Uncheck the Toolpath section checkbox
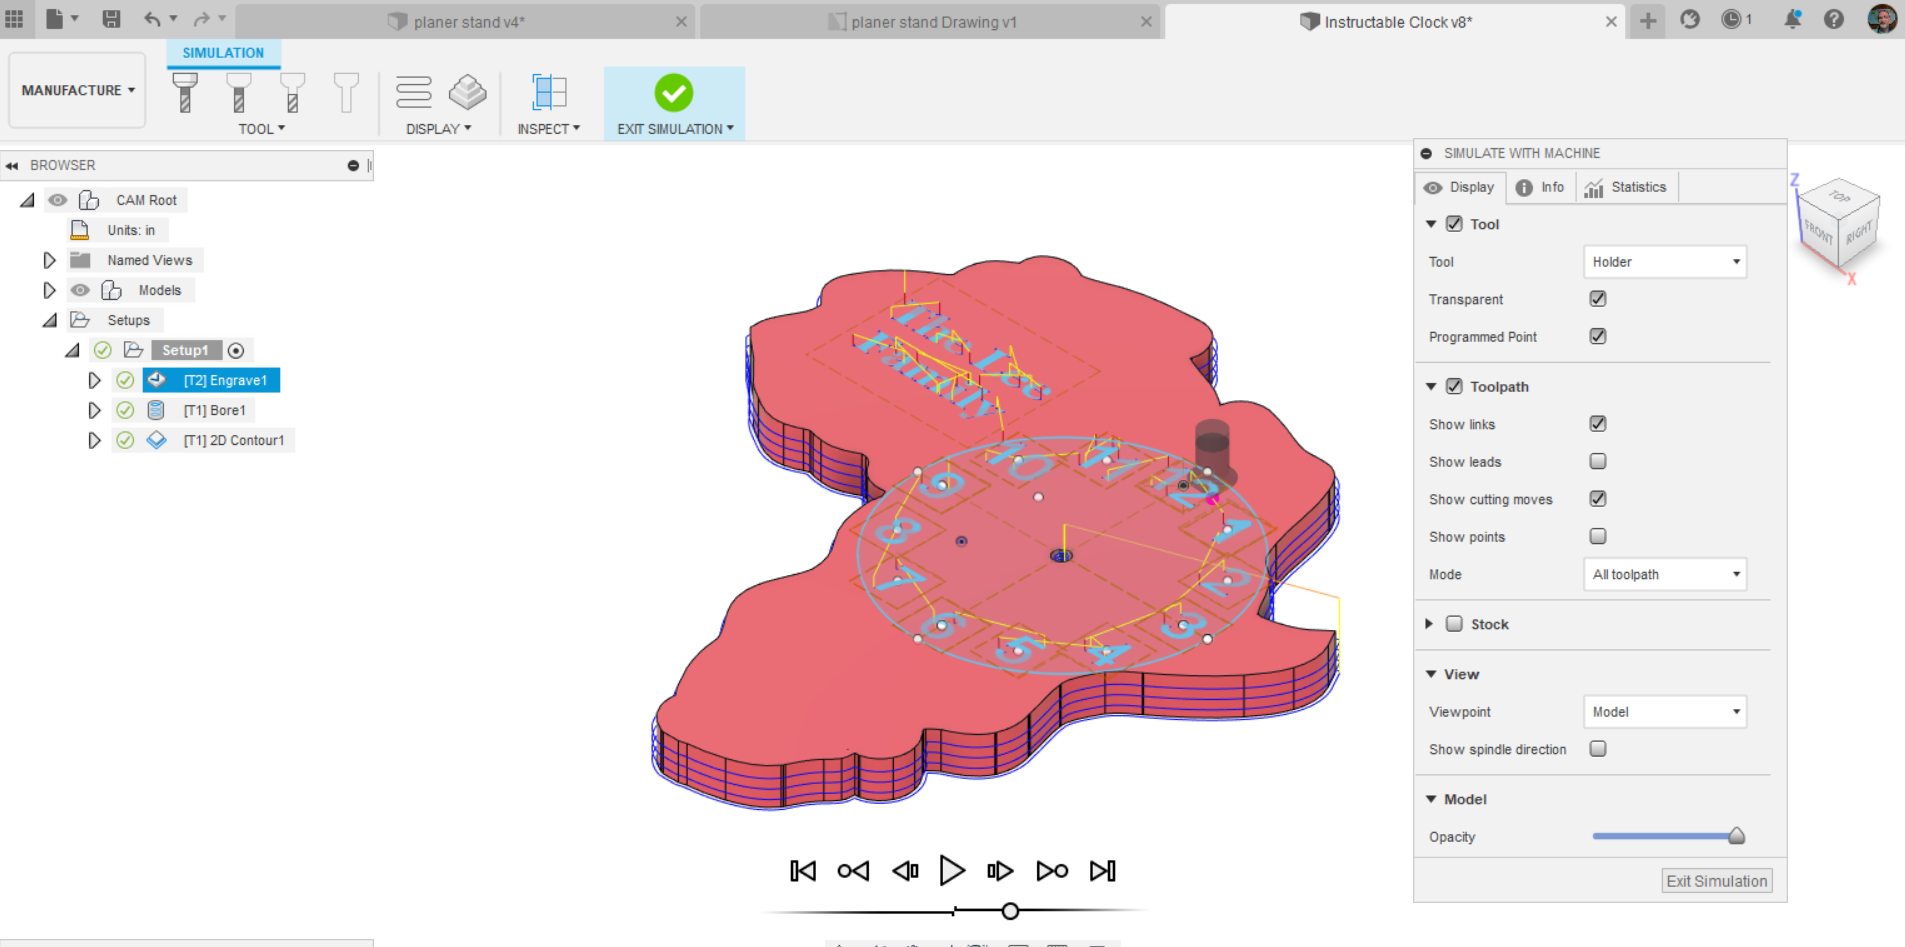 [x=1454, y=386]
